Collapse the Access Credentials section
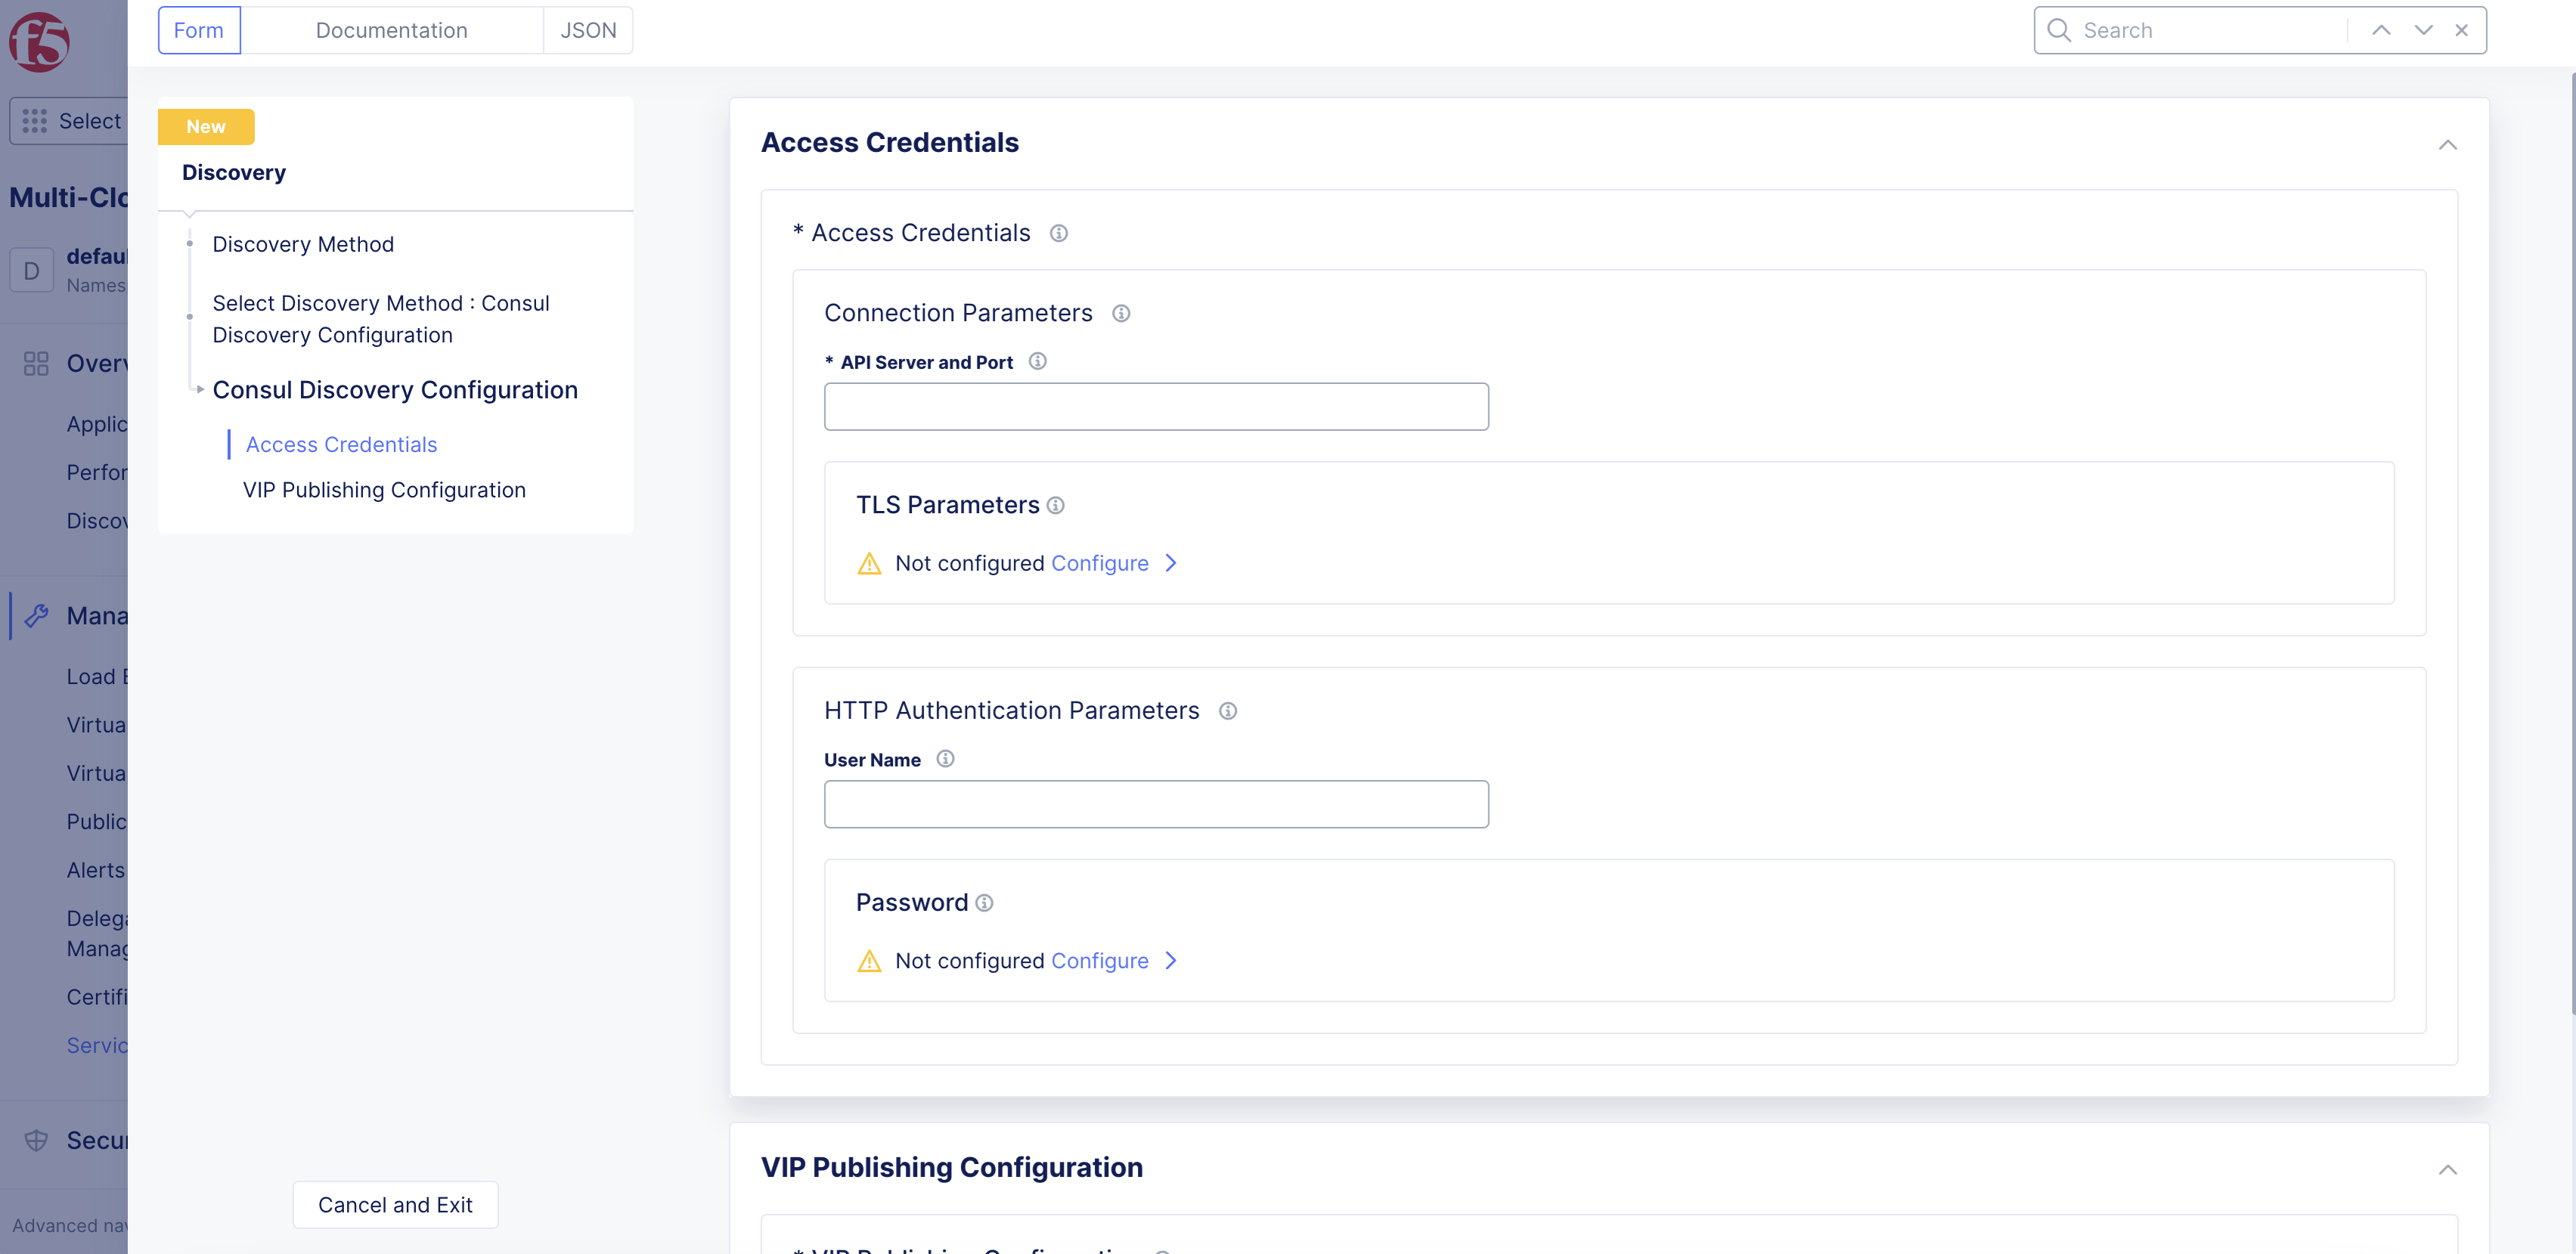The image size is (2576, 1254). click(2448, 145)
